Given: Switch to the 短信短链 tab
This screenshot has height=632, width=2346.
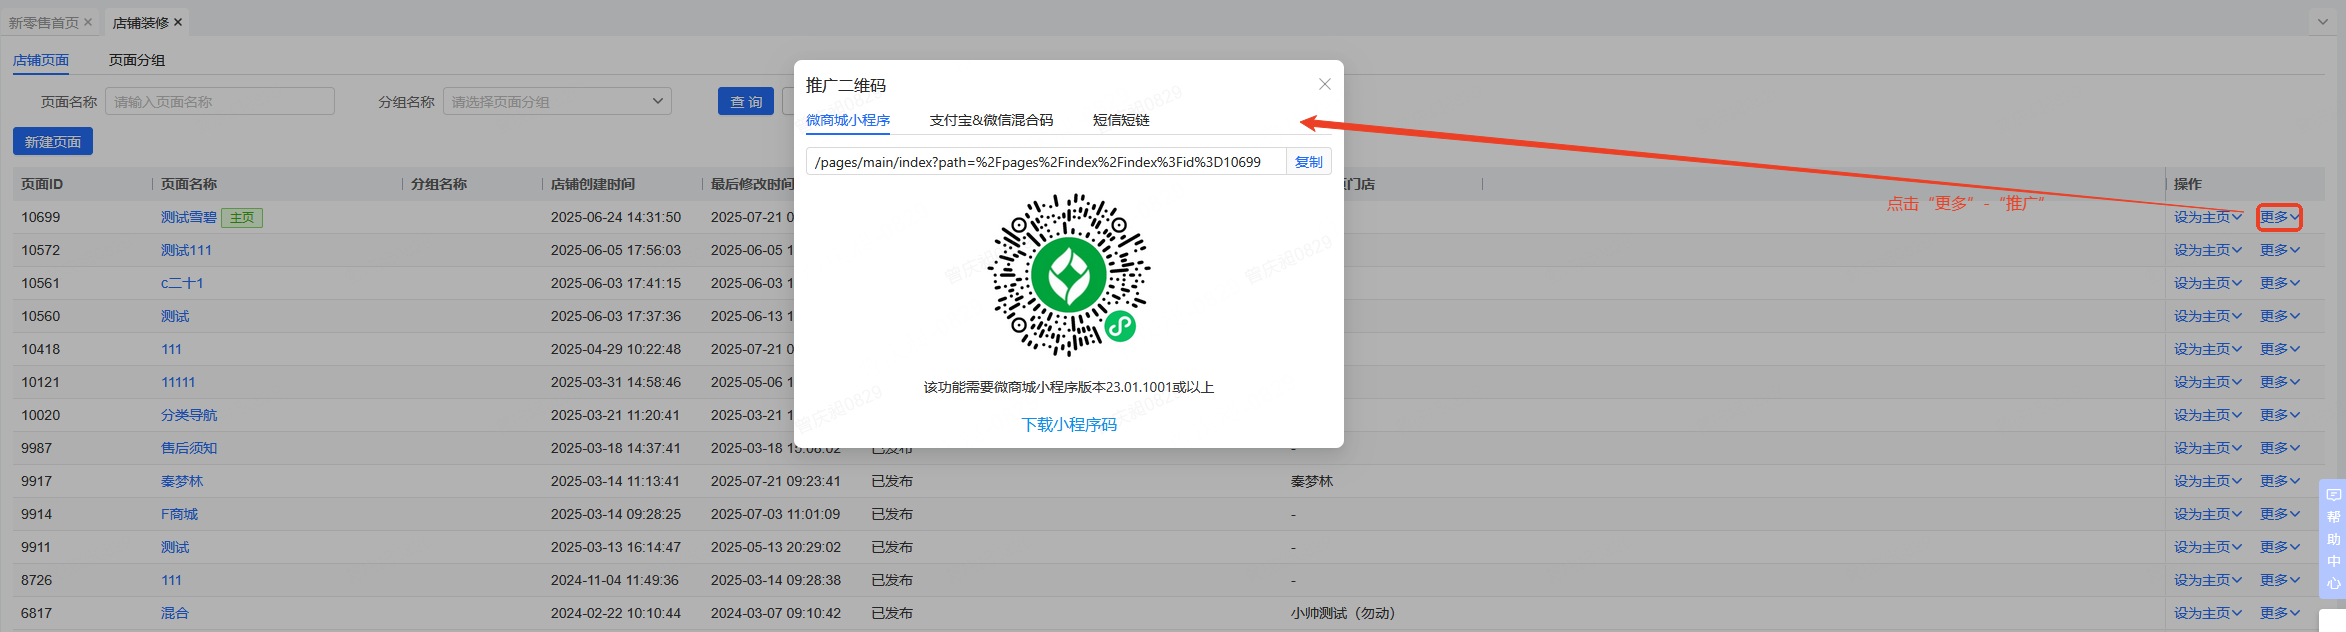Looking at the screenshot, I should point(1121,120).
